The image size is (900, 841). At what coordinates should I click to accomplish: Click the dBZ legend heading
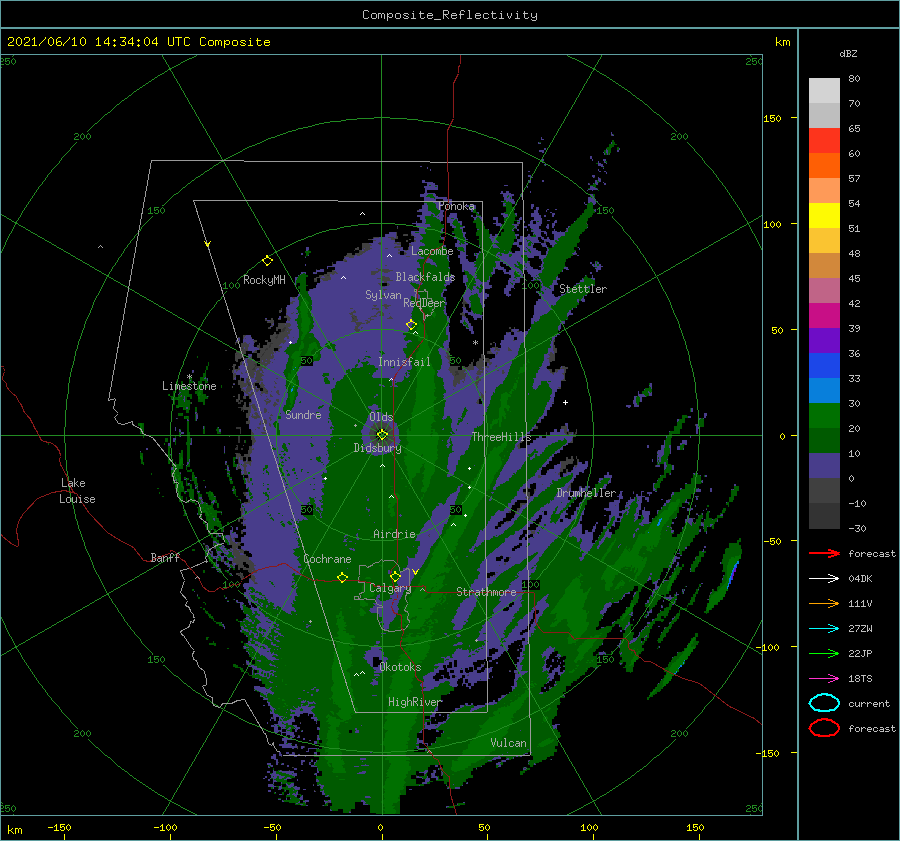(x=848, y=54)
